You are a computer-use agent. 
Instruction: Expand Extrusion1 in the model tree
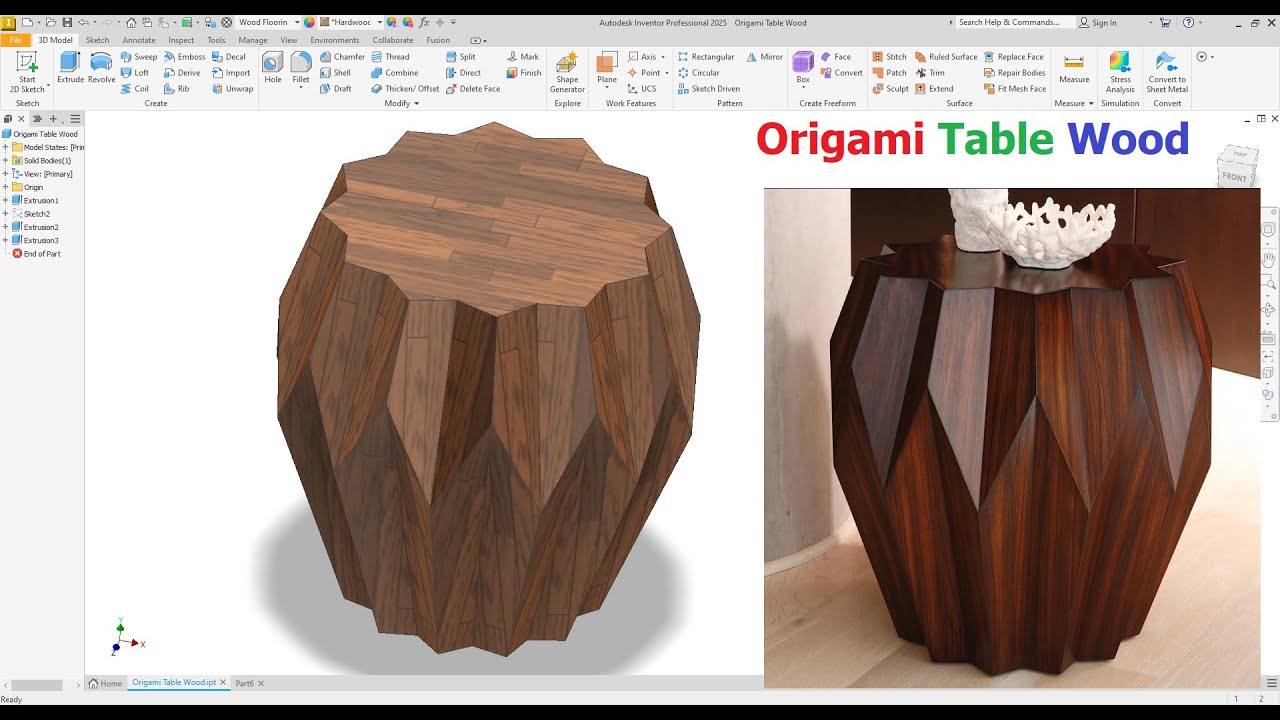(x=5, y=201)
